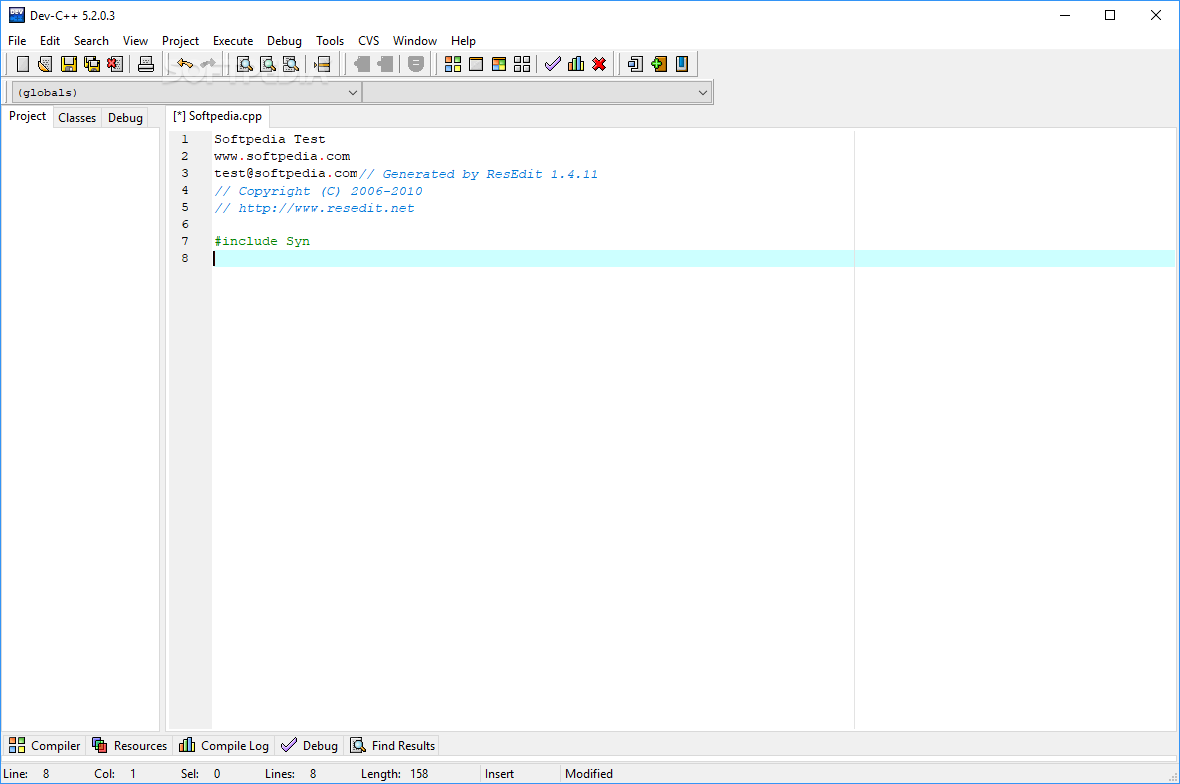The height and width of the screenshot is (784, 1180).
Task: Click the first magnifier Find icon
Action: point(245,64)
